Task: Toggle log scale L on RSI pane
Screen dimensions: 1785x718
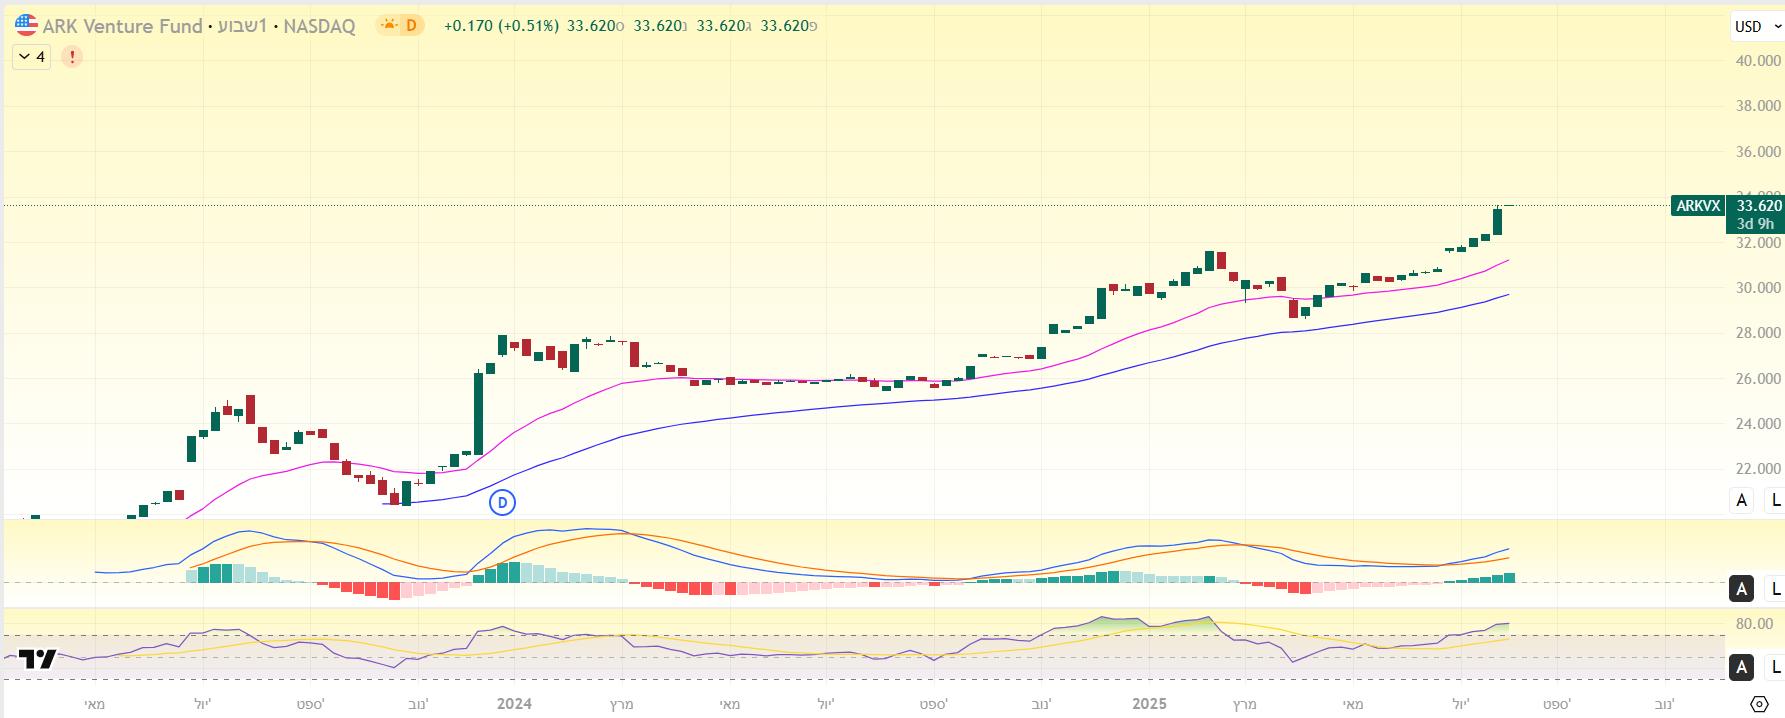Action: [x=1776, y=667]
